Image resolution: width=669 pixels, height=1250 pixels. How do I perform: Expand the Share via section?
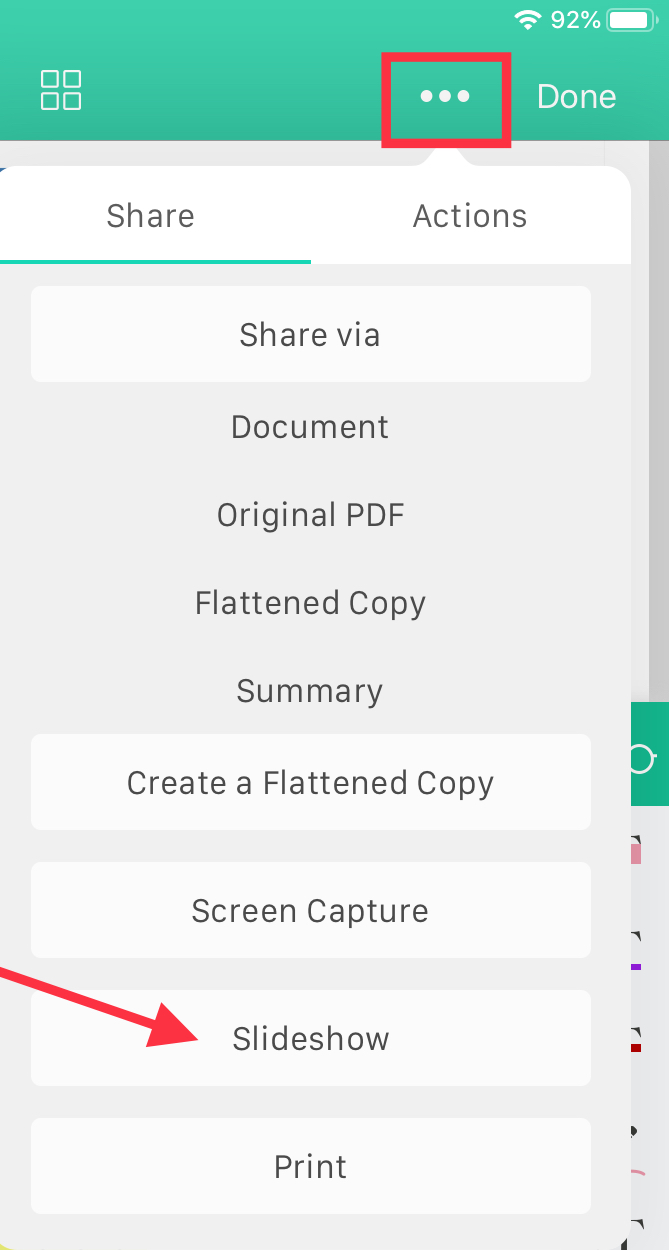click(311, 334)
